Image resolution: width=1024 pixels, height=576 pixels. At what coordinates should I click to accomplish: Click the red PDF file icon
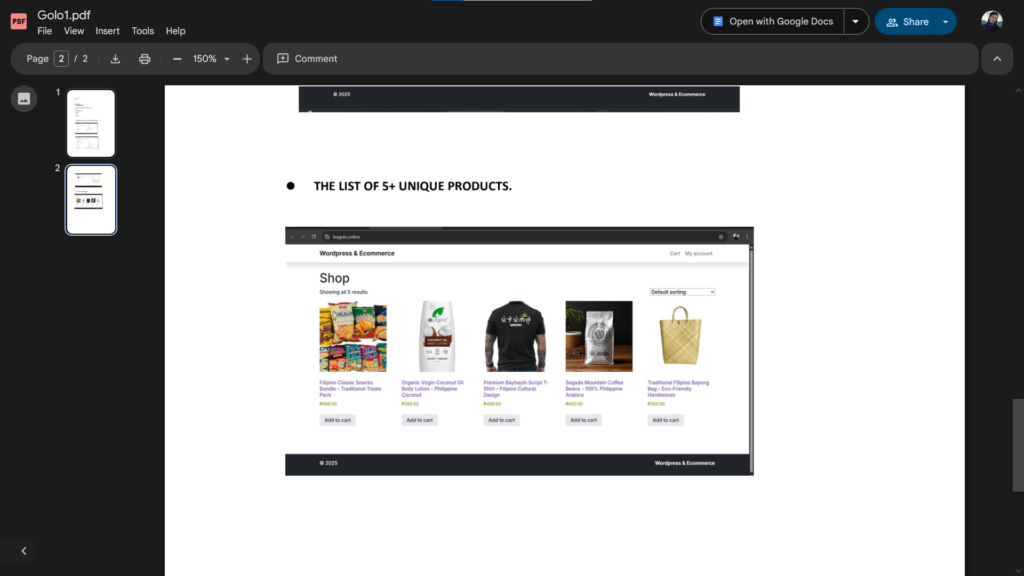coord(18,22)
